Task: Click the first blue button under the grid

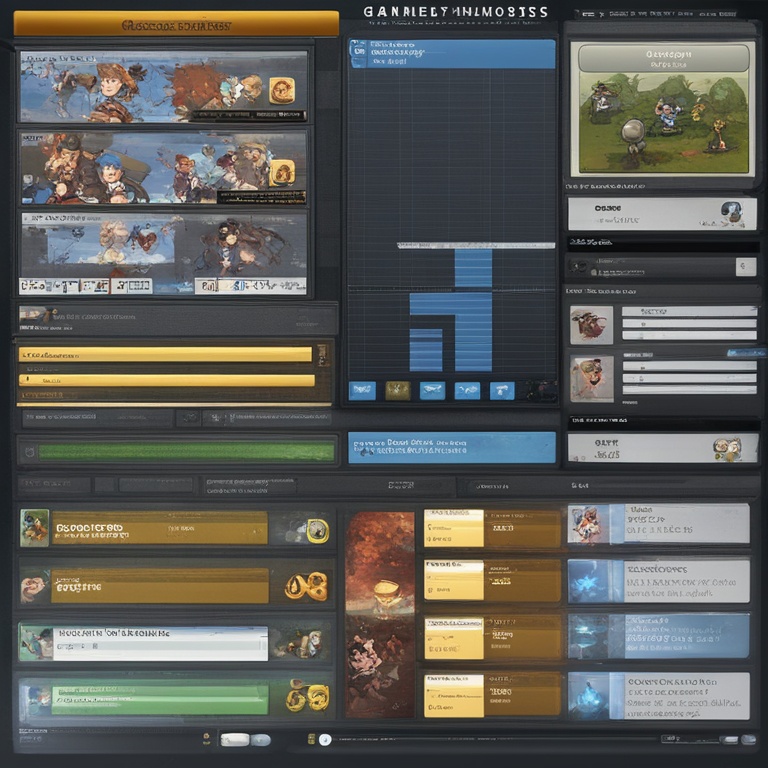Action: coord(362,390)
